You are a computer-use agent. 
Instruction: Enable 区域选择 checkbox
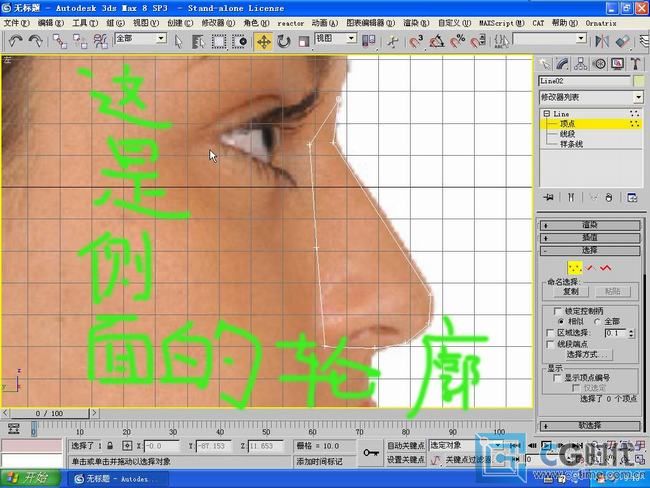pyautogui.click(x=551, y=333)
